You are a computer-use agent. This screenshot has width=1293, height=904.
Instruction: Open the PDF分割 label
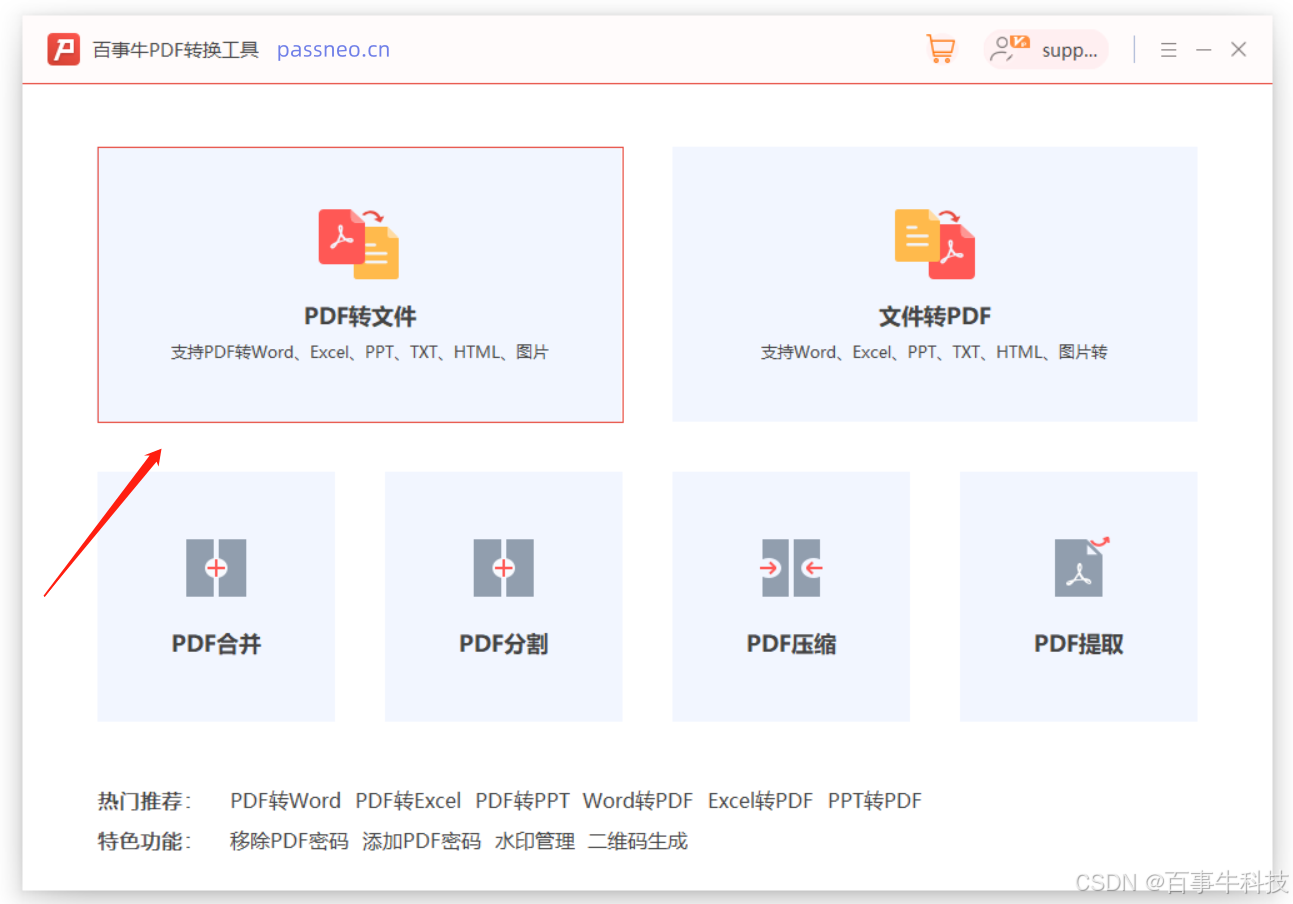click(504, 644)
